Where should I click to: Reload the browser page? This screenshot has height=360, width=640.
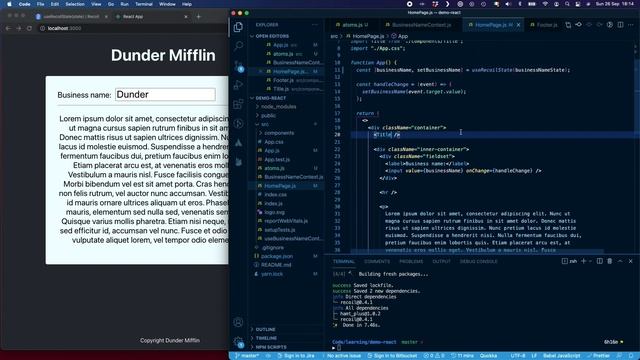point(29,29)
